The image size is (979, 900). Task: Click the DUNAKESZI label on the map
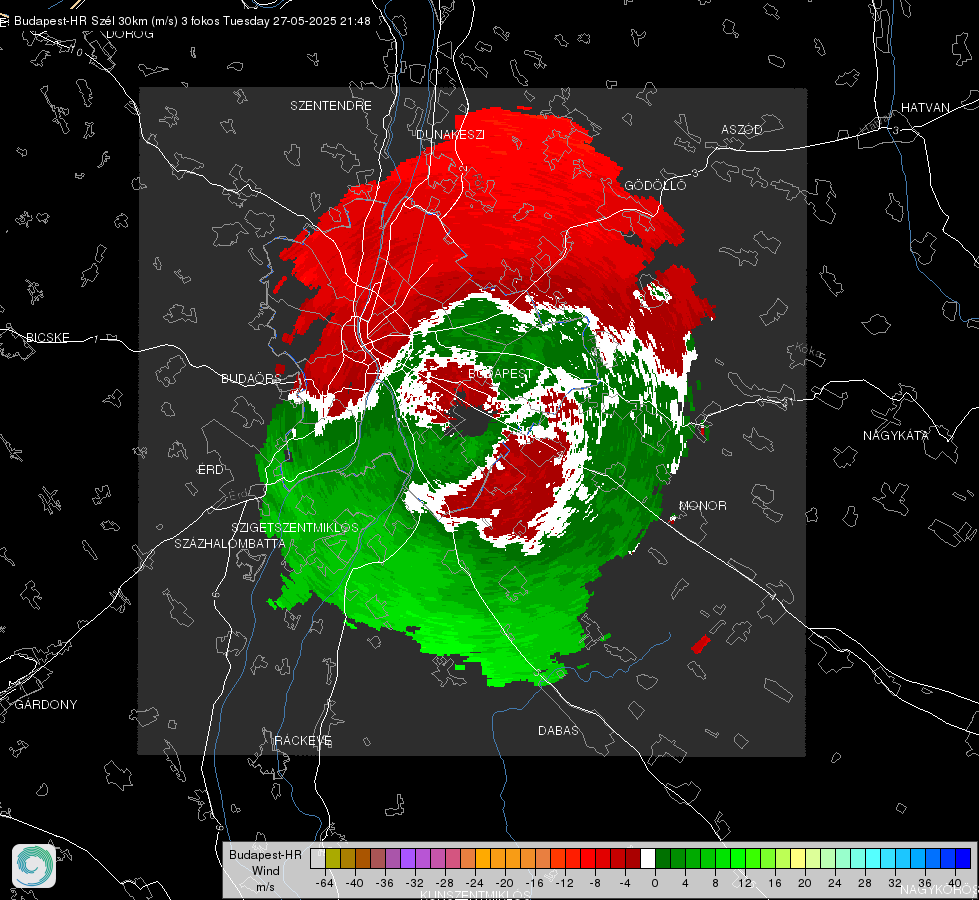click(450, 134)
